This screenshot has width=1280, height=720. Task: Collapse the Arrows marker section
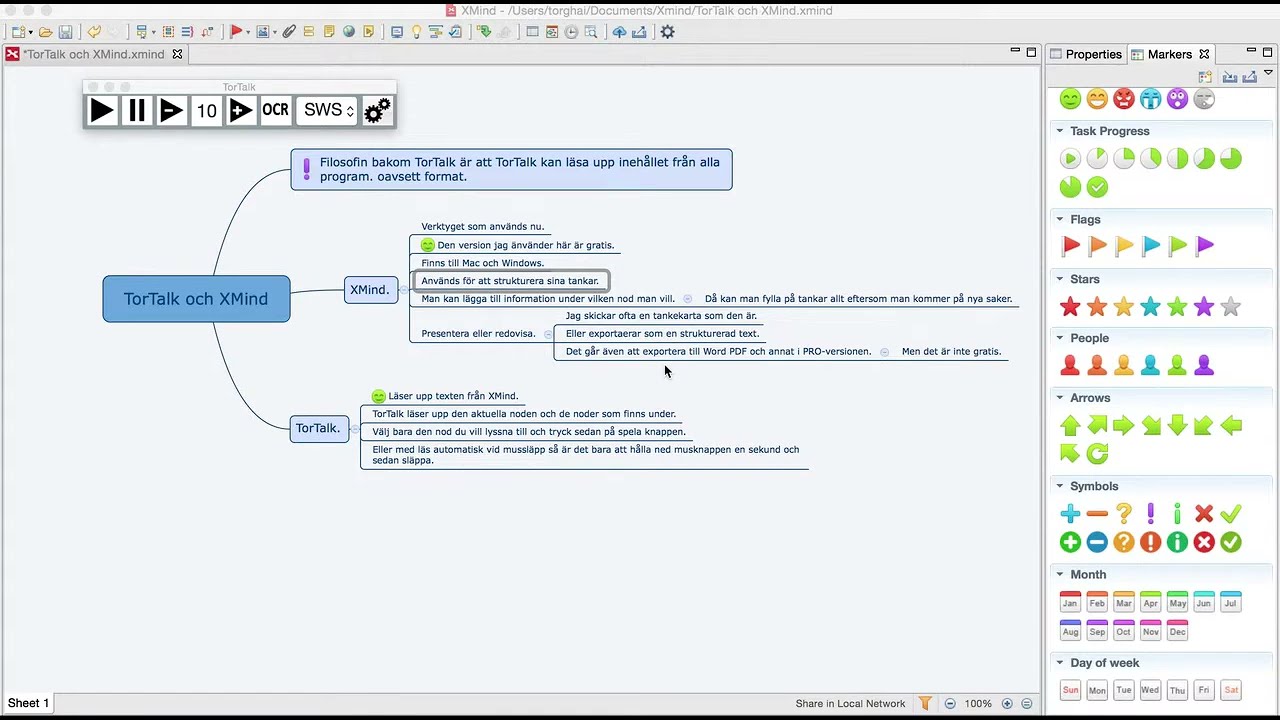point(1060,398)
